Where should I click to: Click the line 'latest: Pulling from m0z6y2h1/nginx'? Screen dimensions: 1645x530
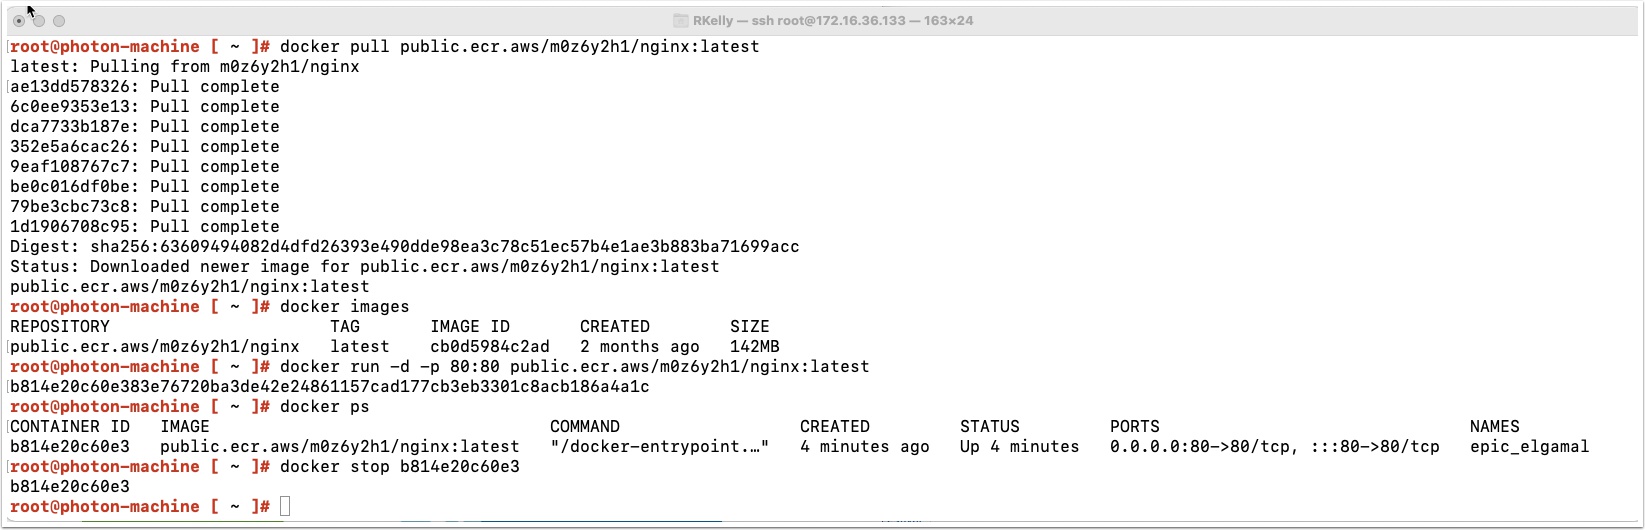click(185, 67)
